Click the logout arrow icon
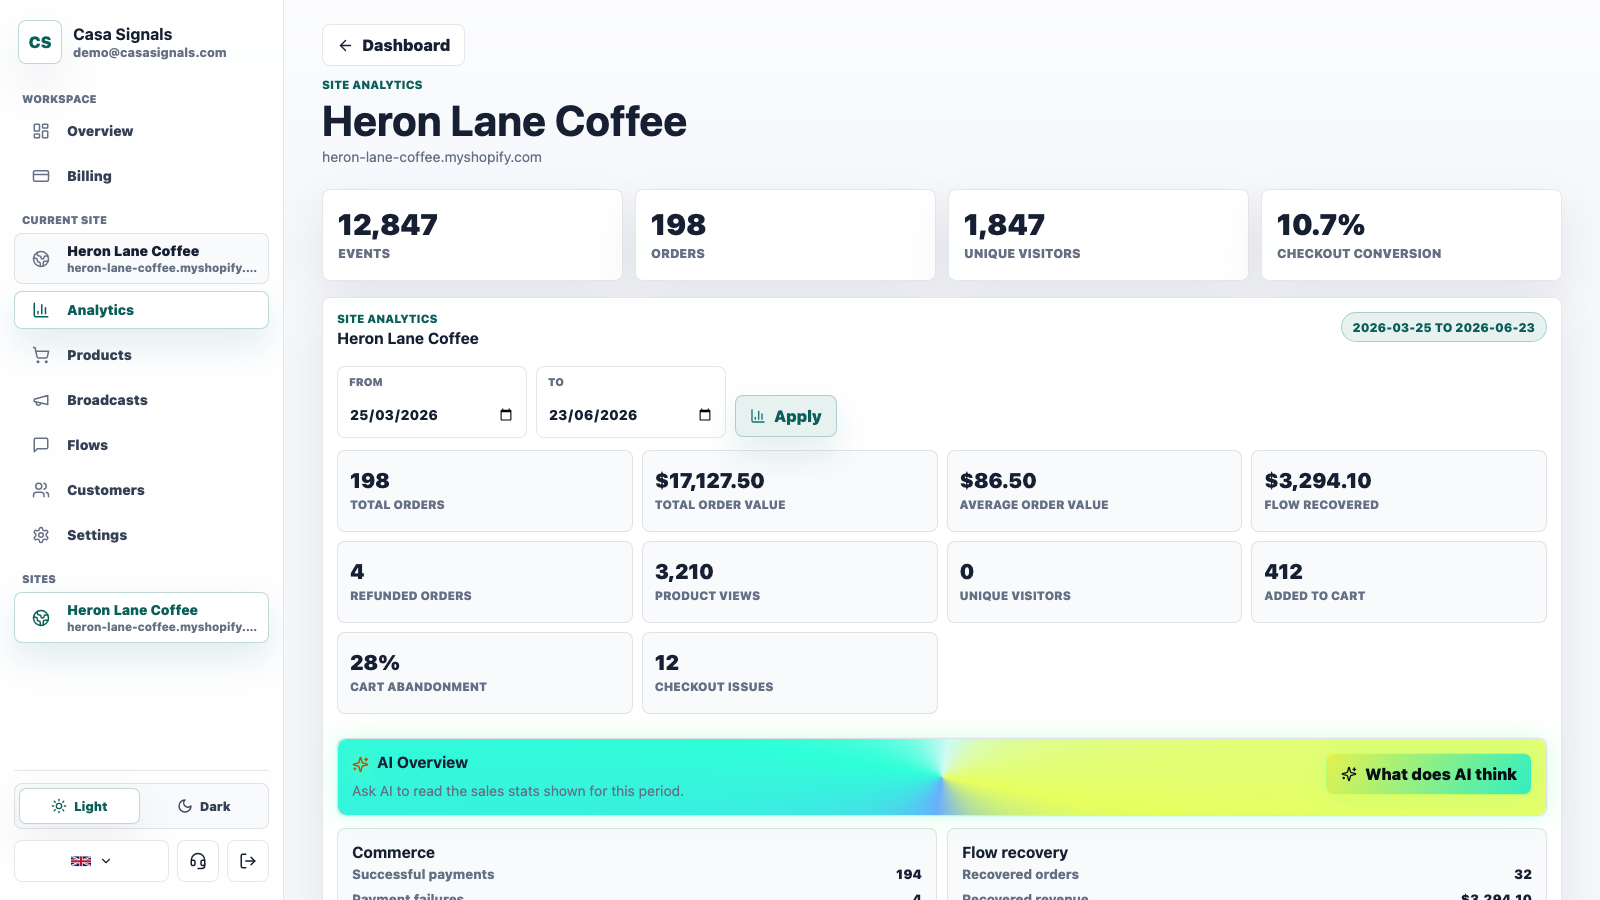The height and width of the screenshot is (900, 1600). click(x=248, y=861)
